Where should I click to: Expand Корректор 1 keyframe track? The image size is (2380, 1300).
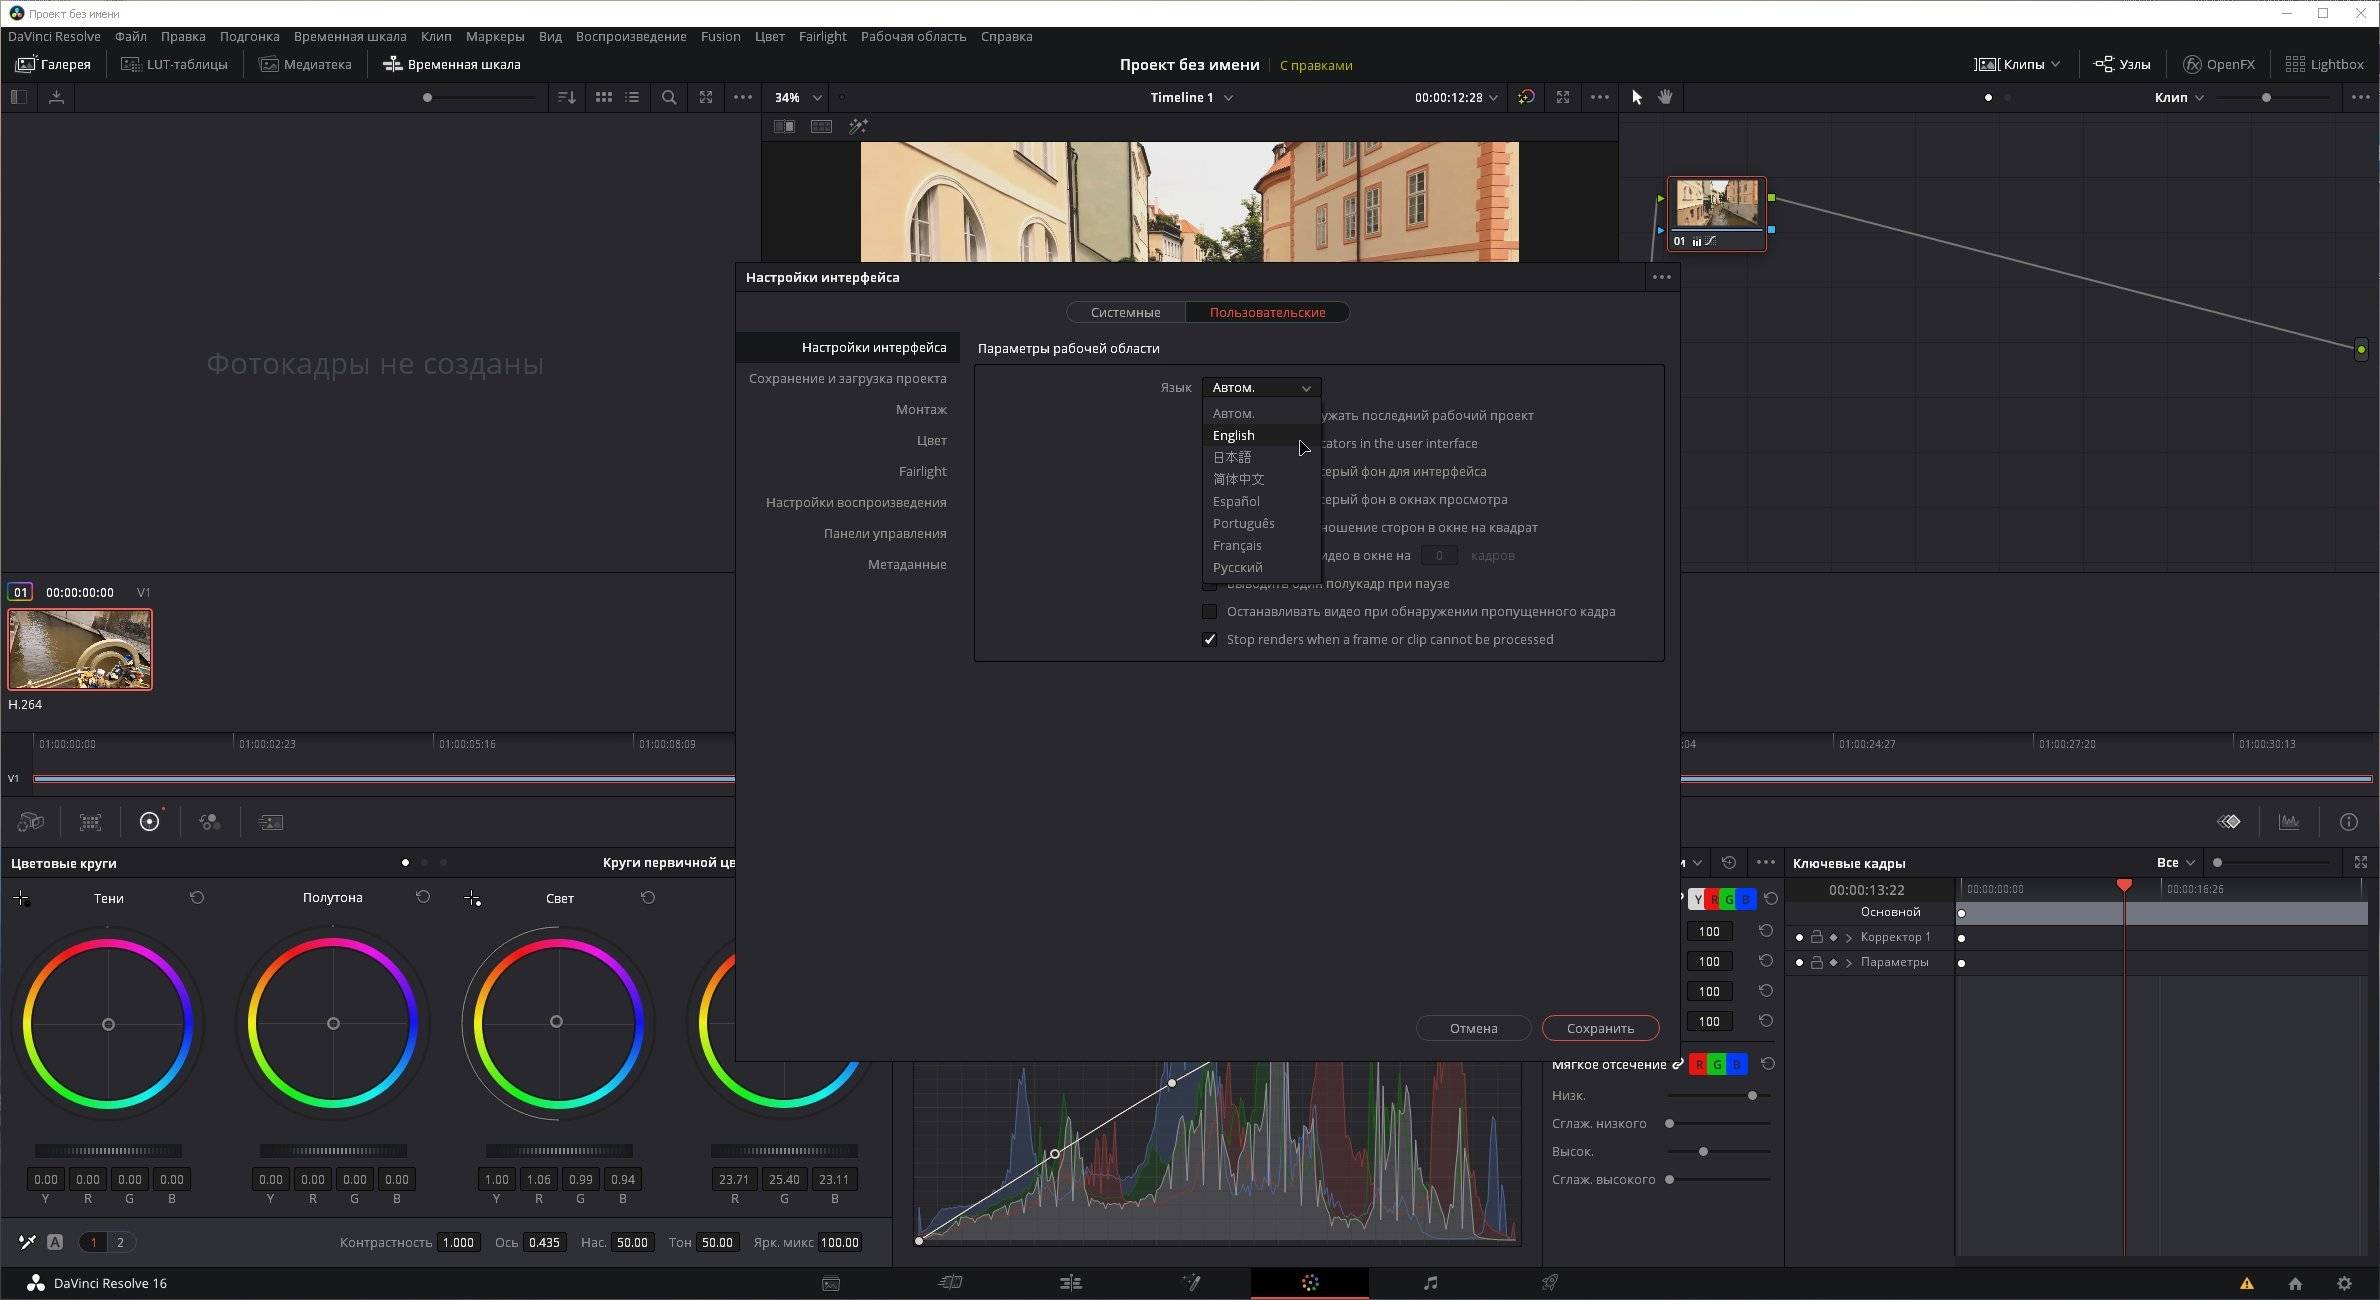1849,937
